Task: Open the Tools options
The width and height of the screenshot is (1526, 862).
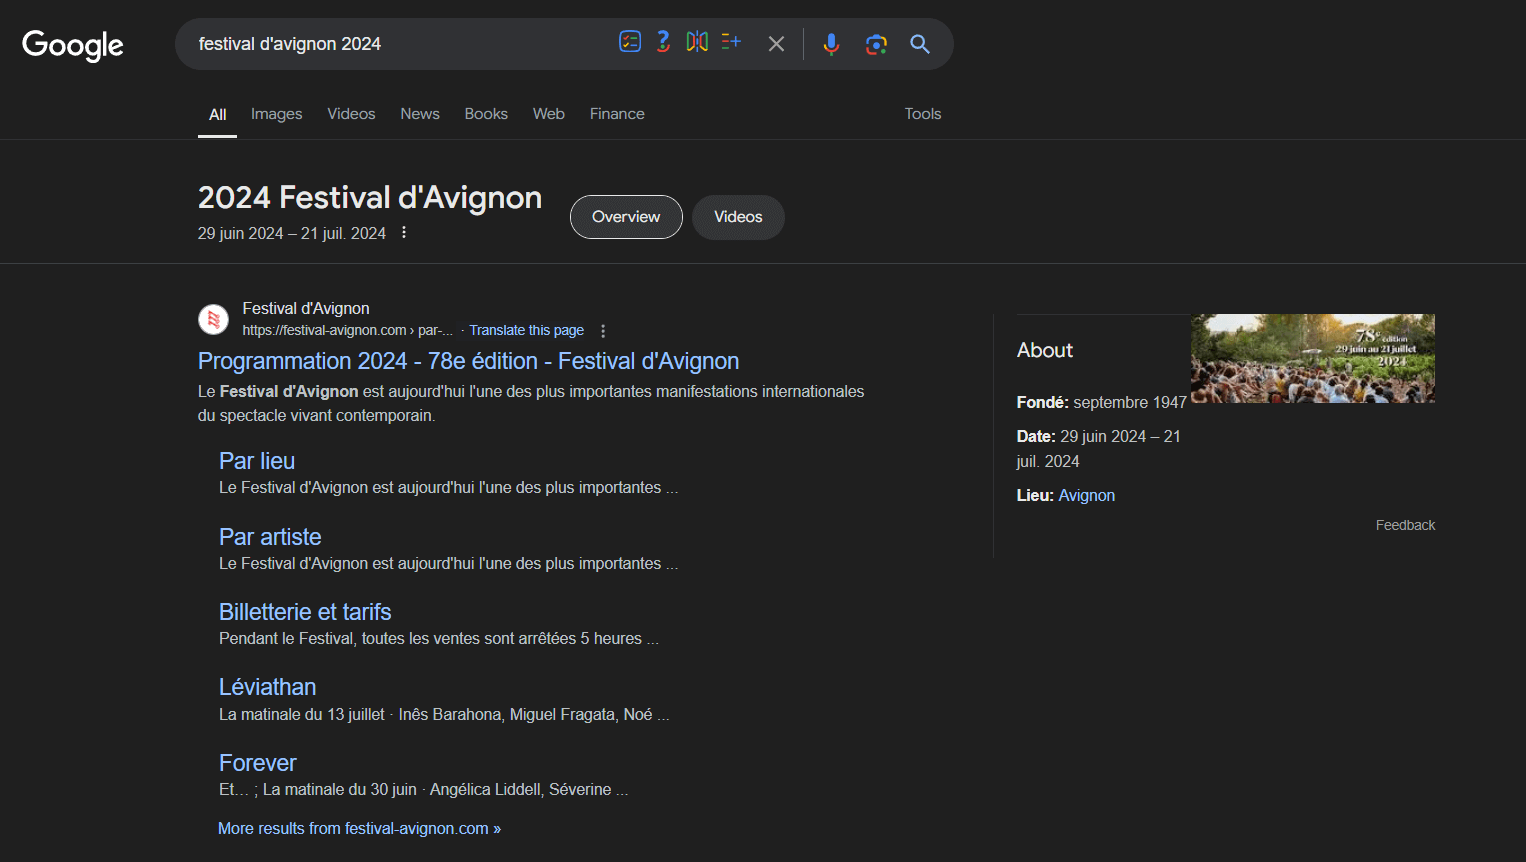Action: pyautogui.click(x=923, y=114)
